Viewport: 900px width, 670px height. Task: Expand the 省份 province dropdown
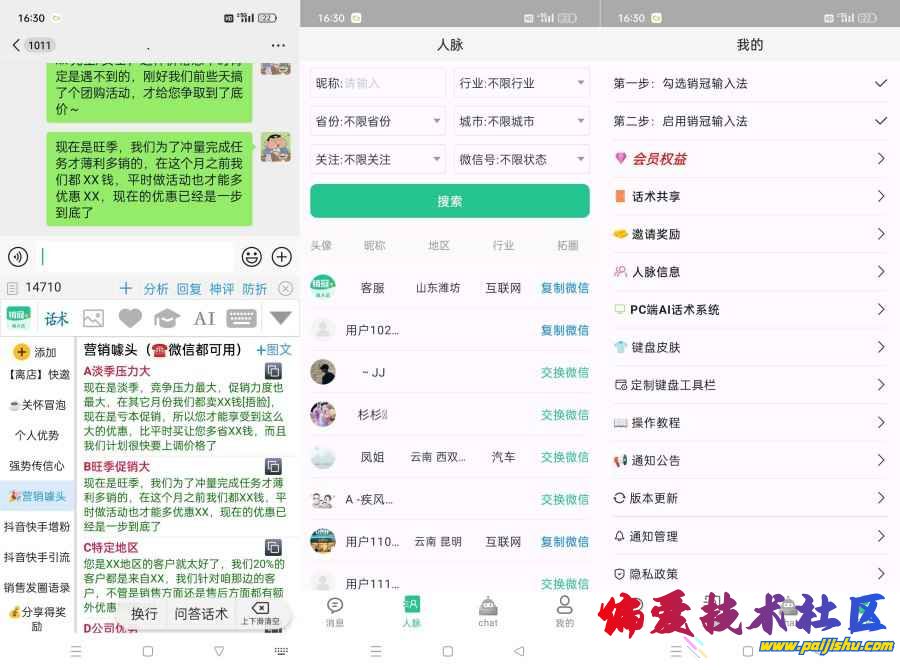click(x=378, y=121)
